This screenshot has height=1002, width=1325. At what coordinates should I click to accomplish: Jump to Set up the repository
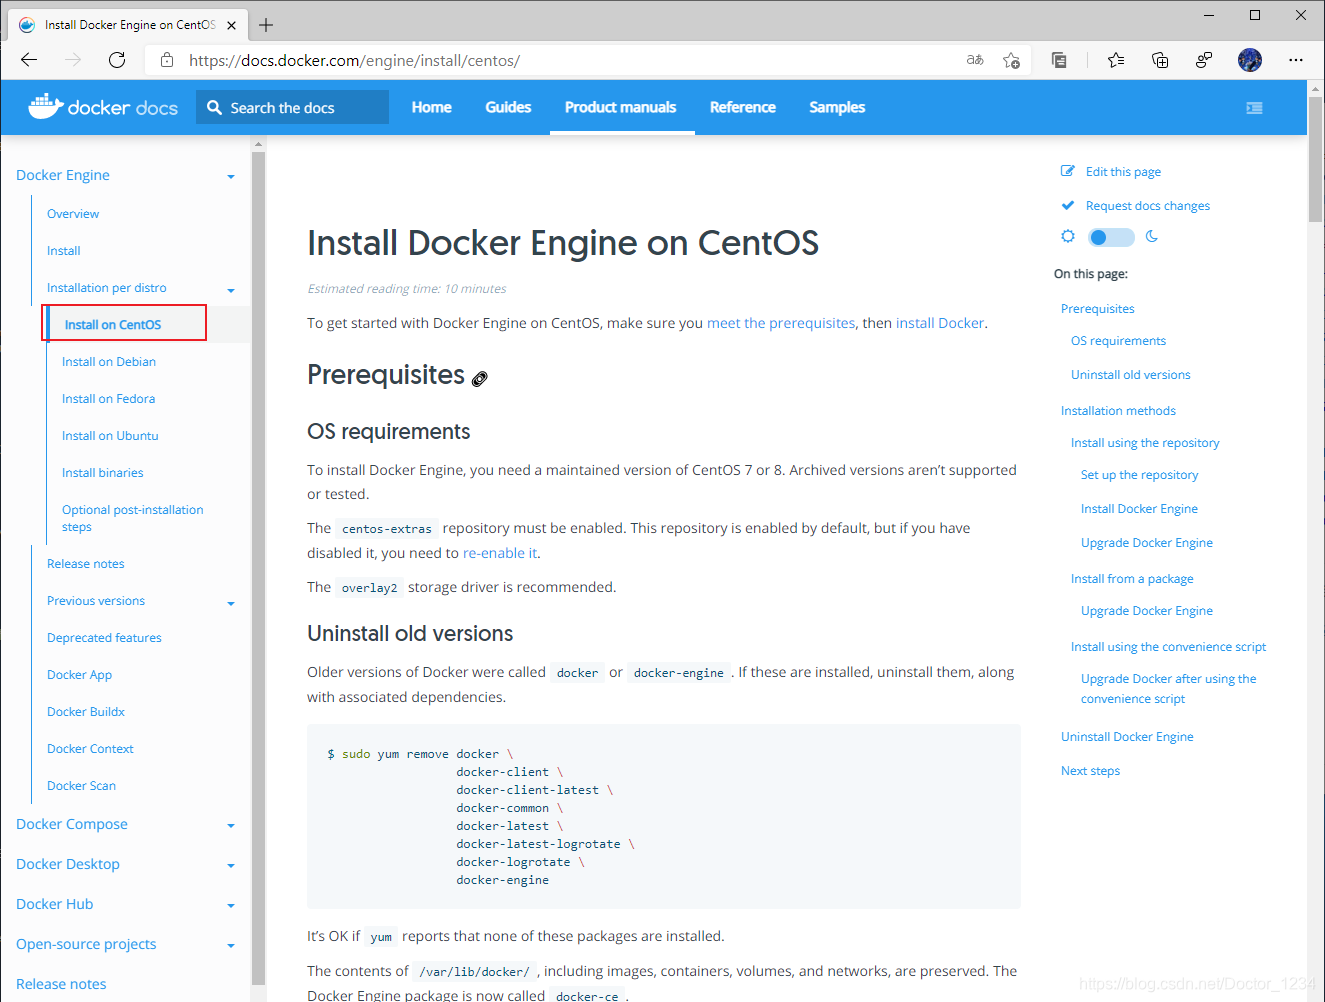click(x=1139, y=475)
